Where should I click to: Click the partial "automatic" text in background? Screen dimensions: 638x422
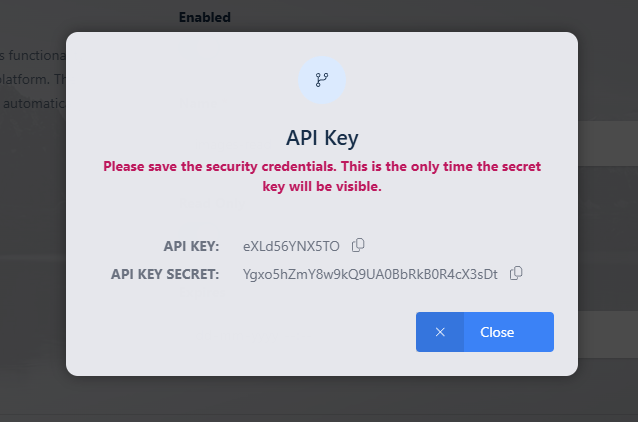34,103
